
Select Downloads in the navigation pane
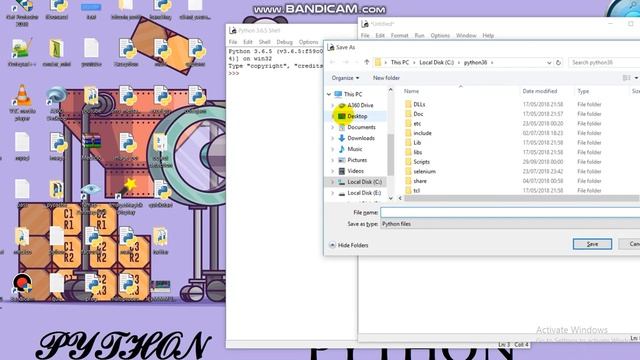pyautogui.click(x=361, y=138)
